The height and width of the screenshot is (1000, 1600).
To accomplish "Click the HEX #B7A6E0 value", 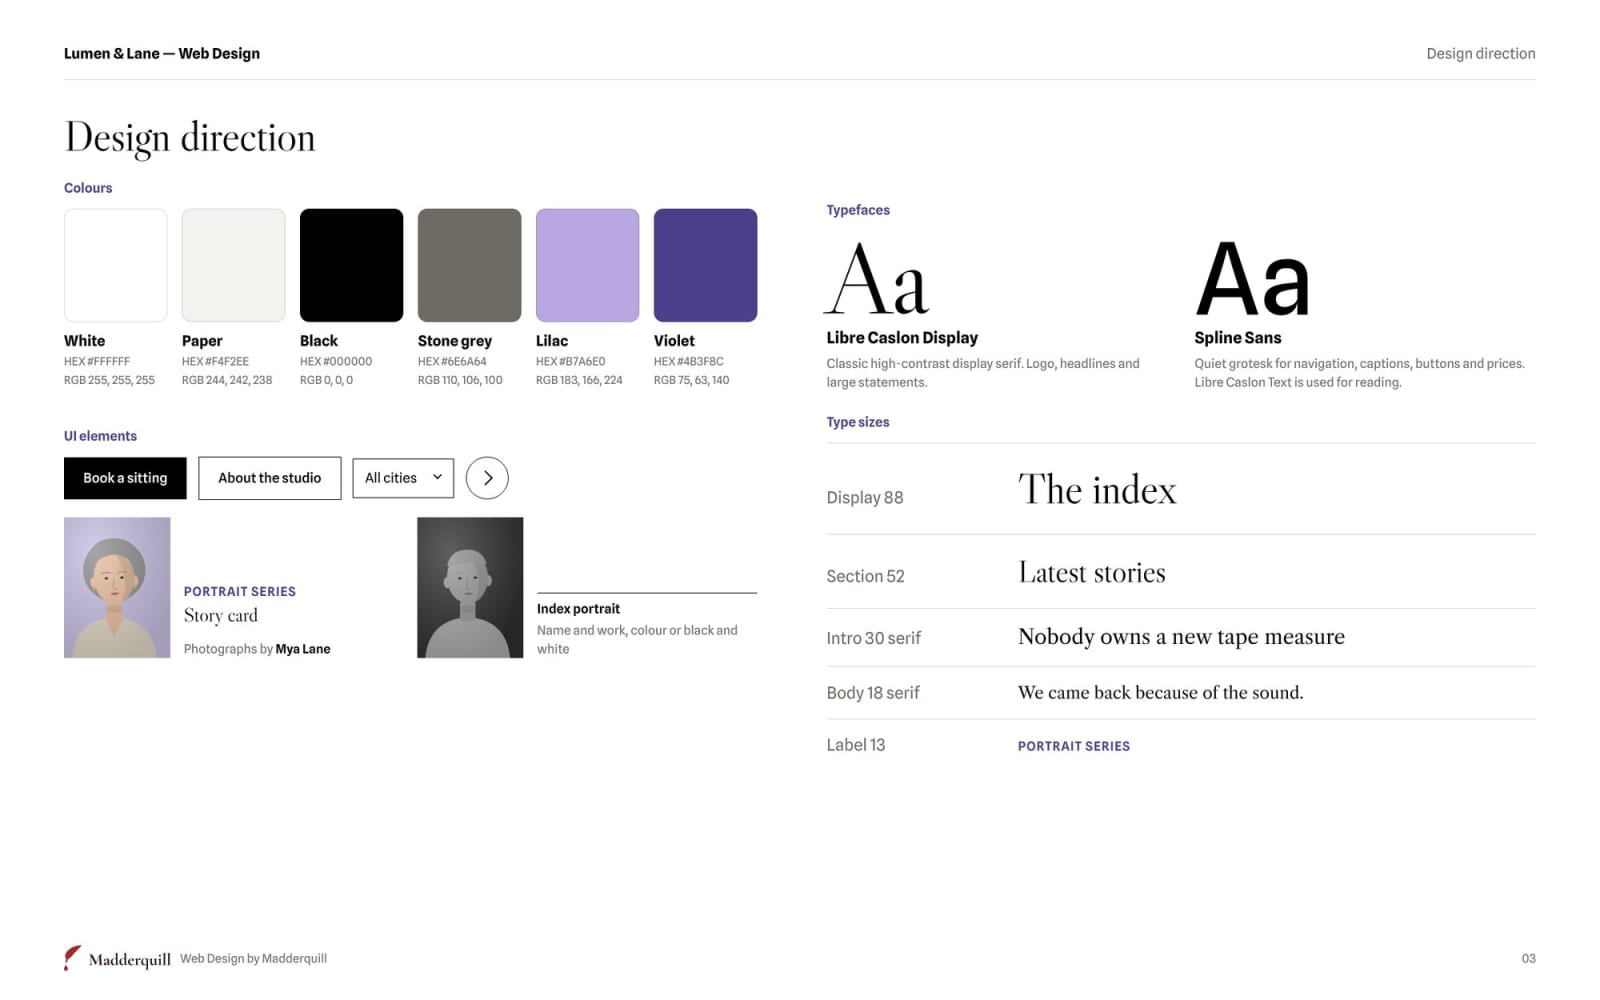I will click(x=570, y=362).
